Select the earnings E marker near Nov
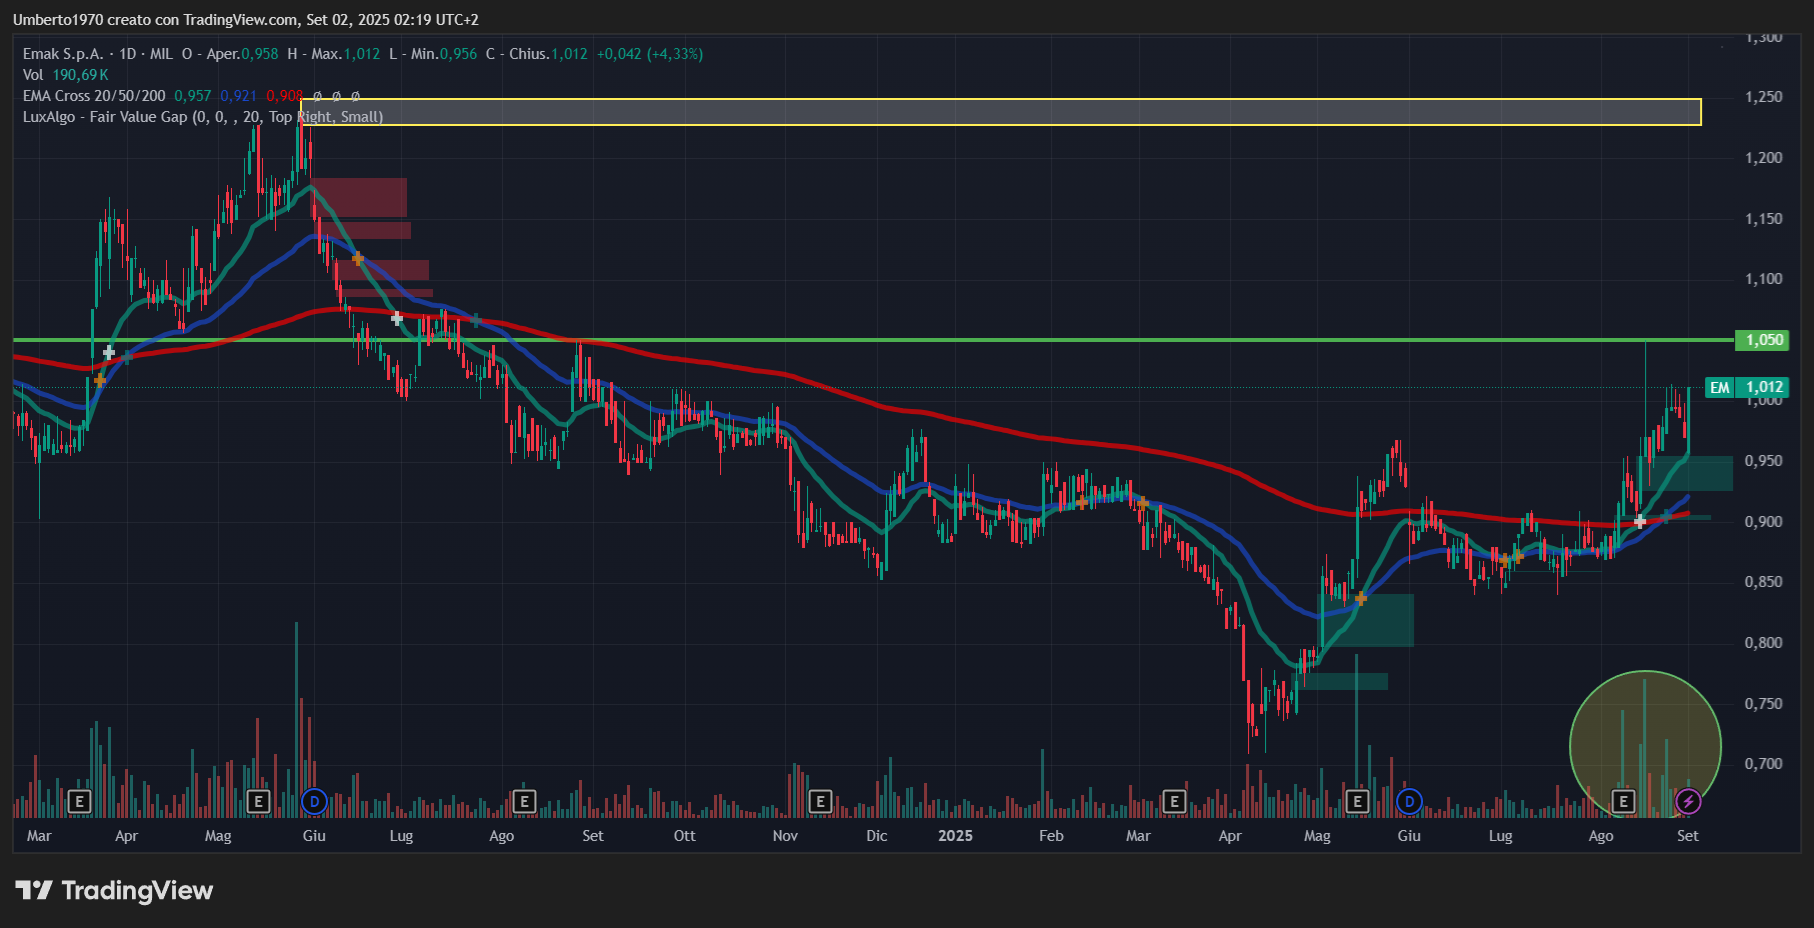1814x928 pixels. (820, 801)
